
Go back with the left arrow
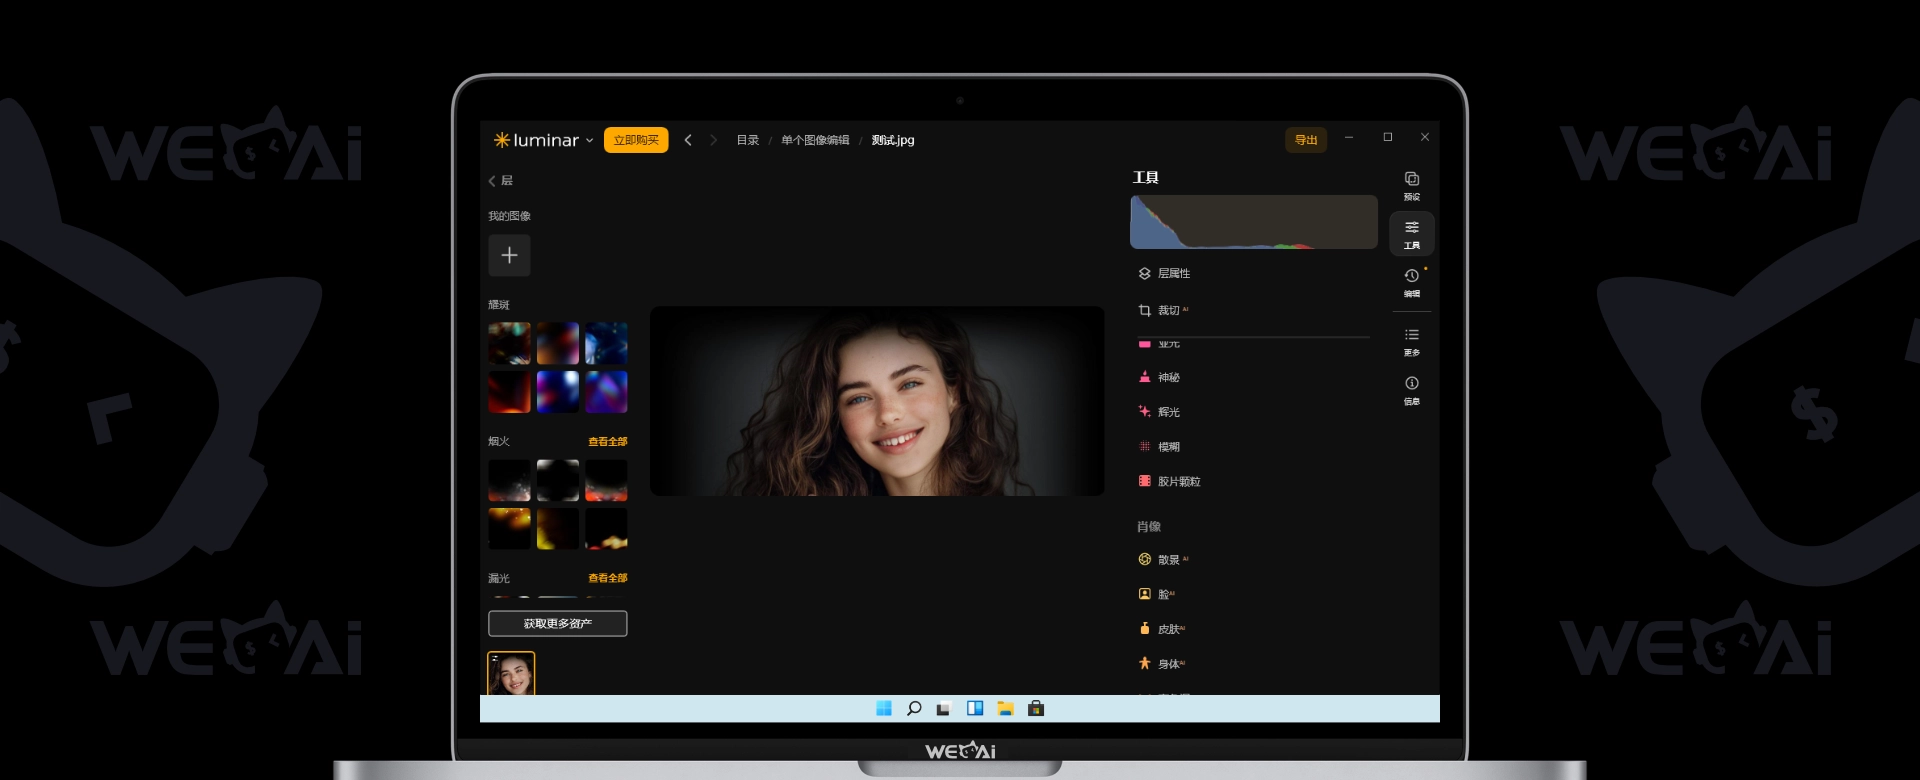(688, 140)
